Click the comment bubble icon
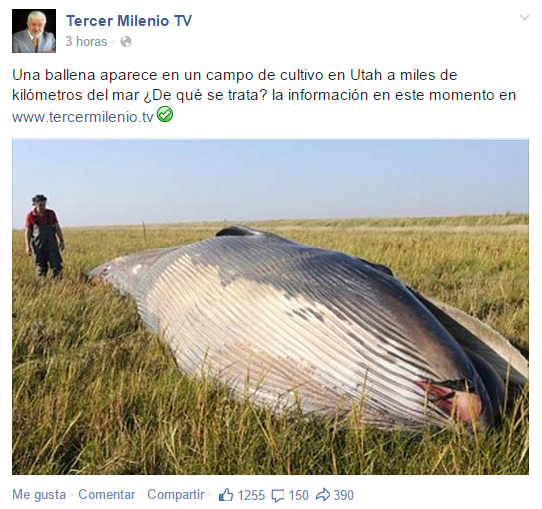The width and height of the screenshot is (542, 509). (278, 496)
